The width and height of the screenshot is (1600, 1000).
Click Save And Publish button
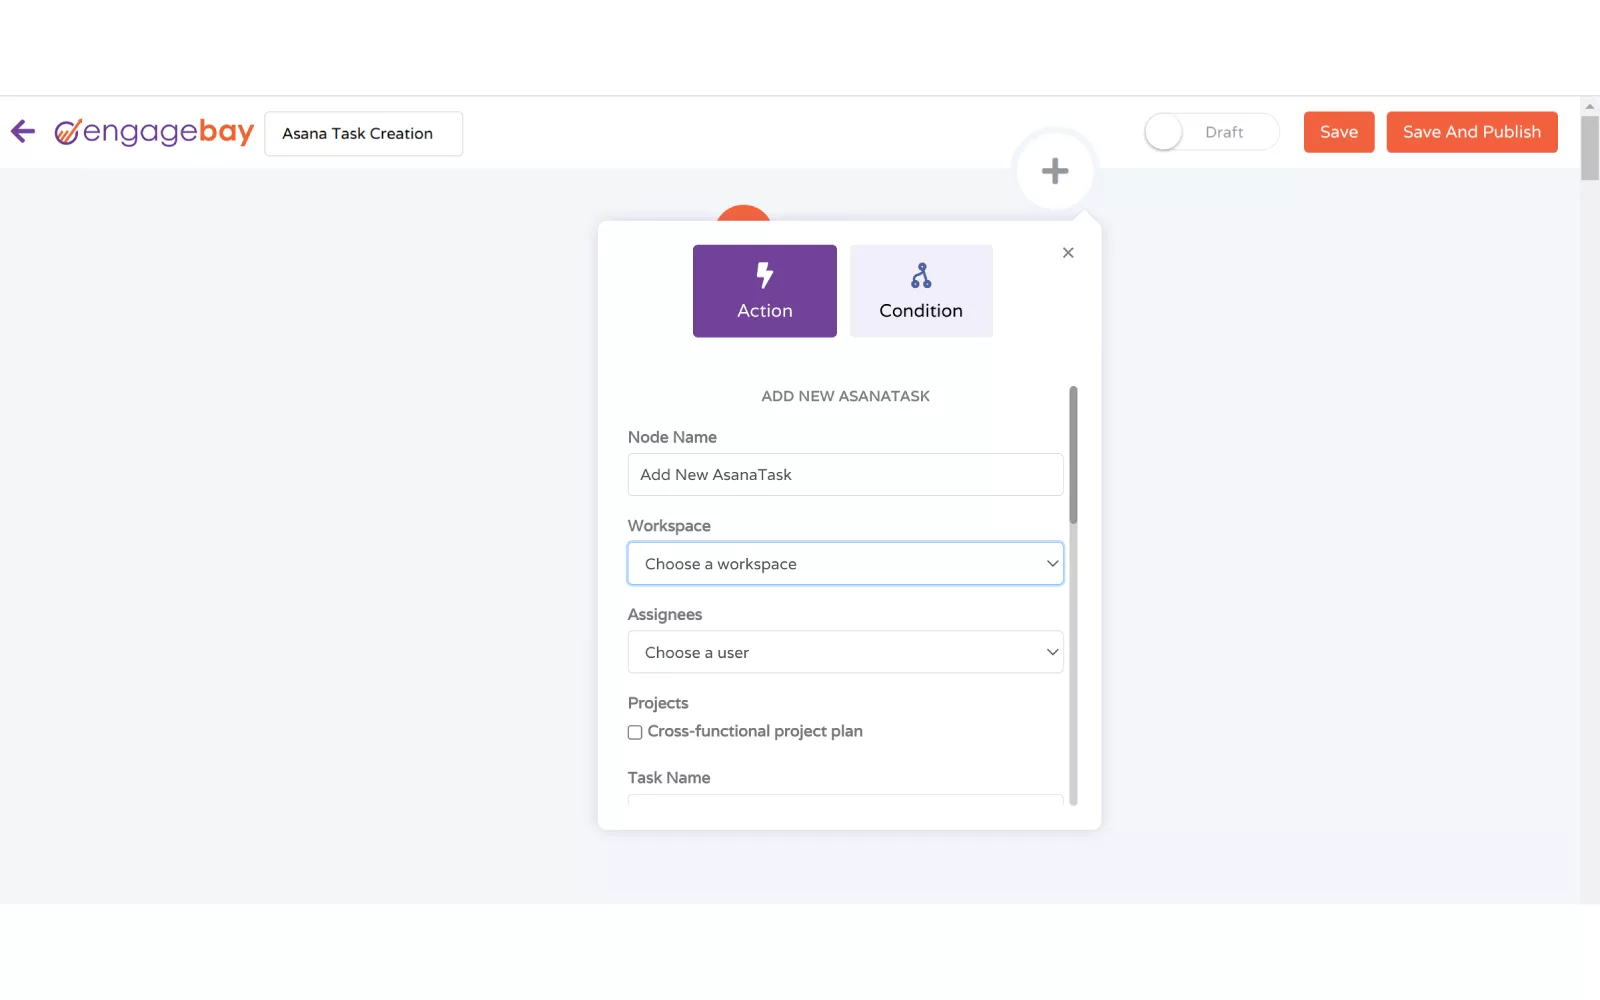(1471, 132)
